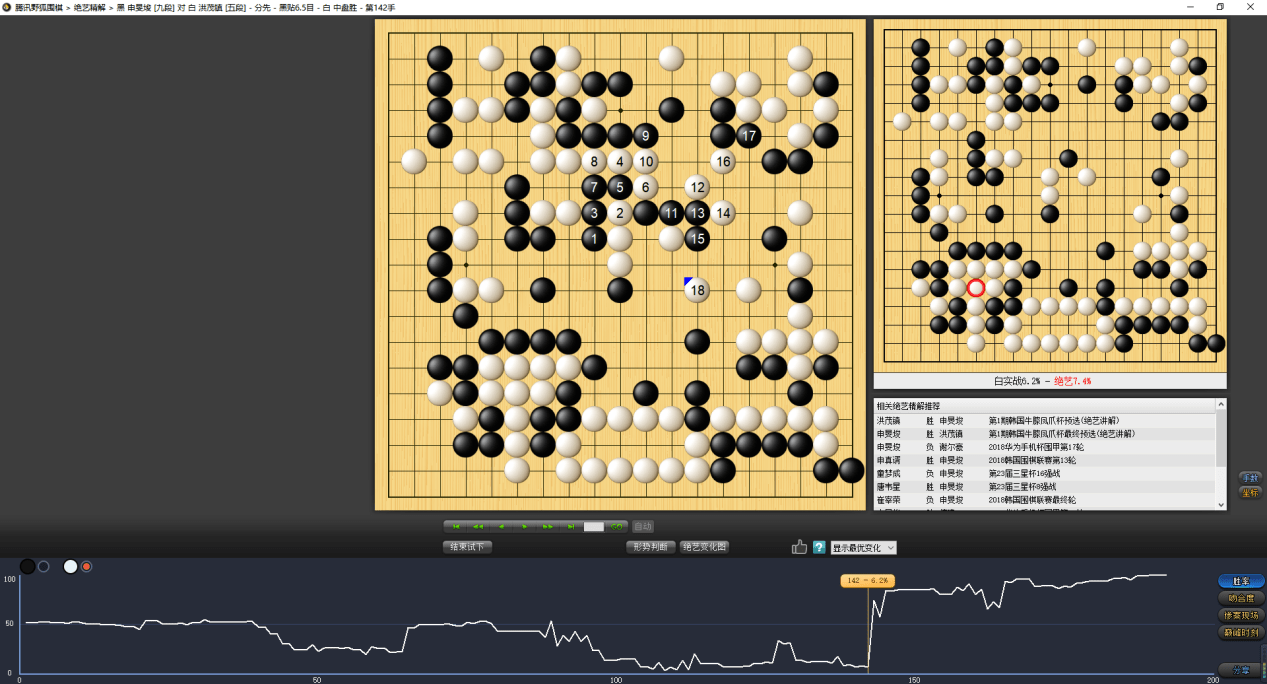Click the black stone numbered 17

tap(749, 135)
